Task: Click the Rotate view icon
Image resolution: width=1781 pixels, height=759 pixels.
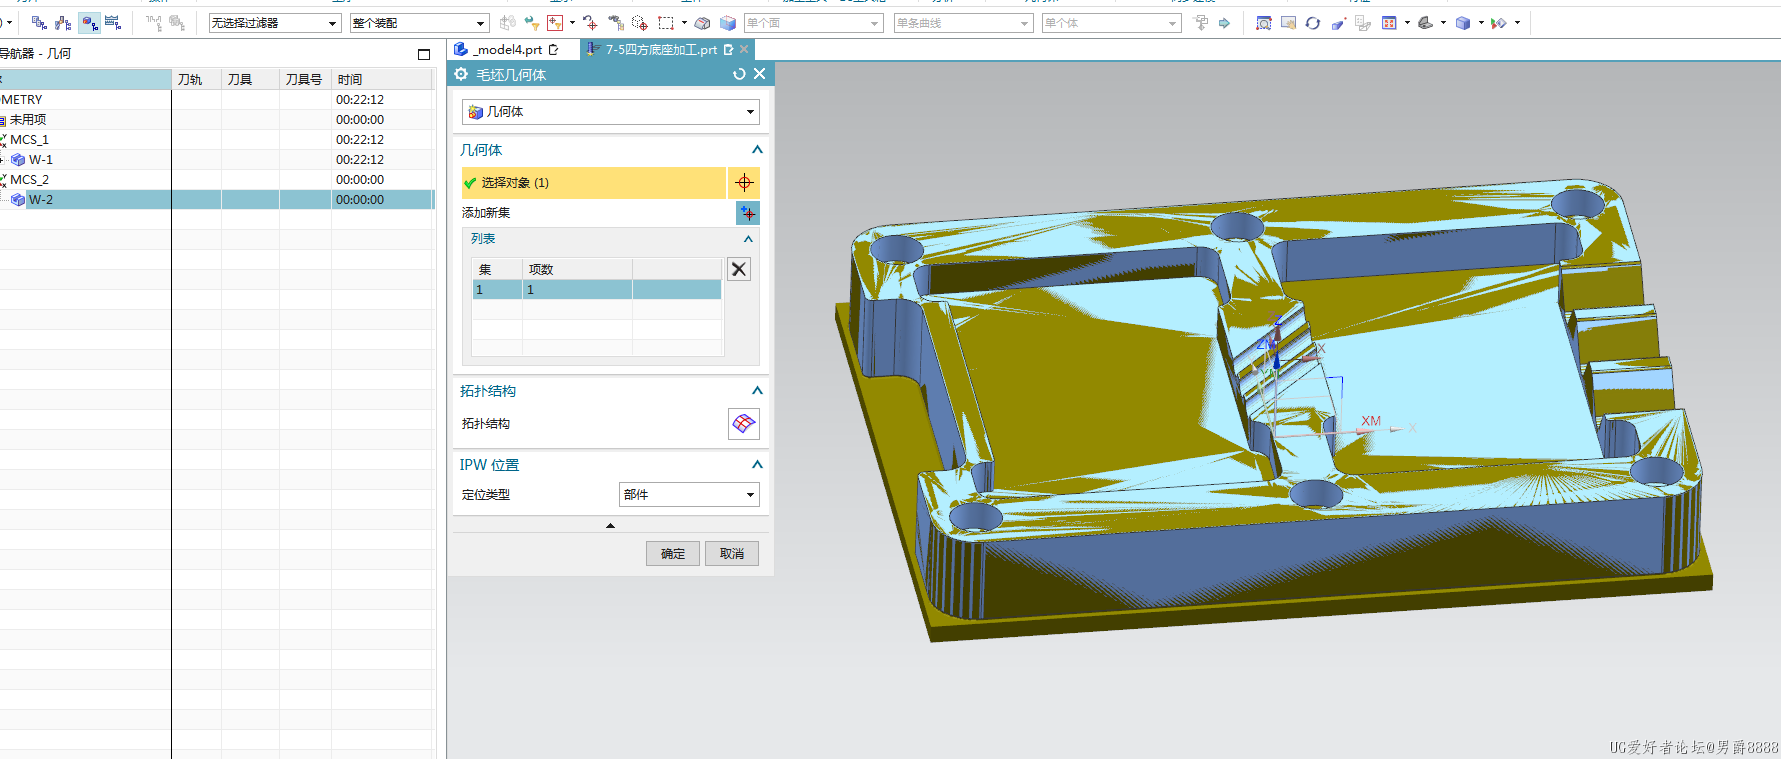Action: pyautogui.click(x=1313, y=22)
